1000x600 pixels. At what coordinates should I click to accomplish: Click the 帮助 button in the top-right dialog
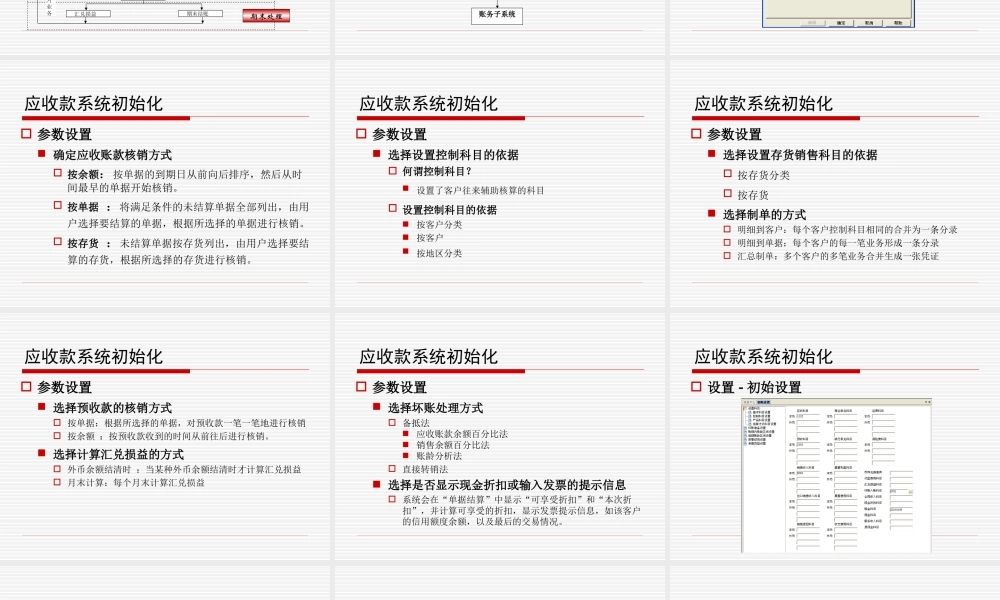click(x=898, y=23)
